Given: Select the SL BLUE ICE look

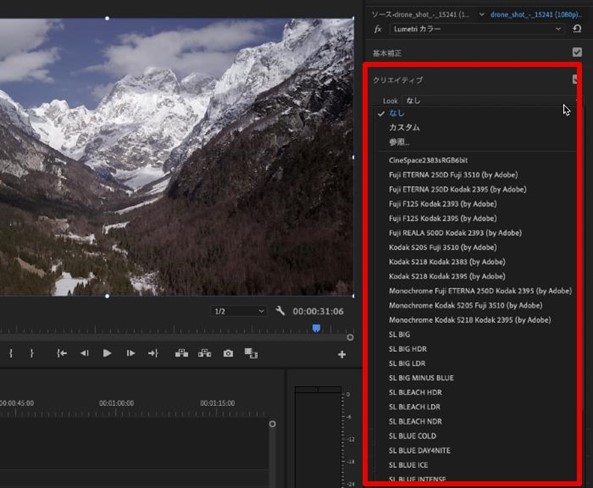Looking at the screenshot, I should pyautogui.click(x=408, y=465).
